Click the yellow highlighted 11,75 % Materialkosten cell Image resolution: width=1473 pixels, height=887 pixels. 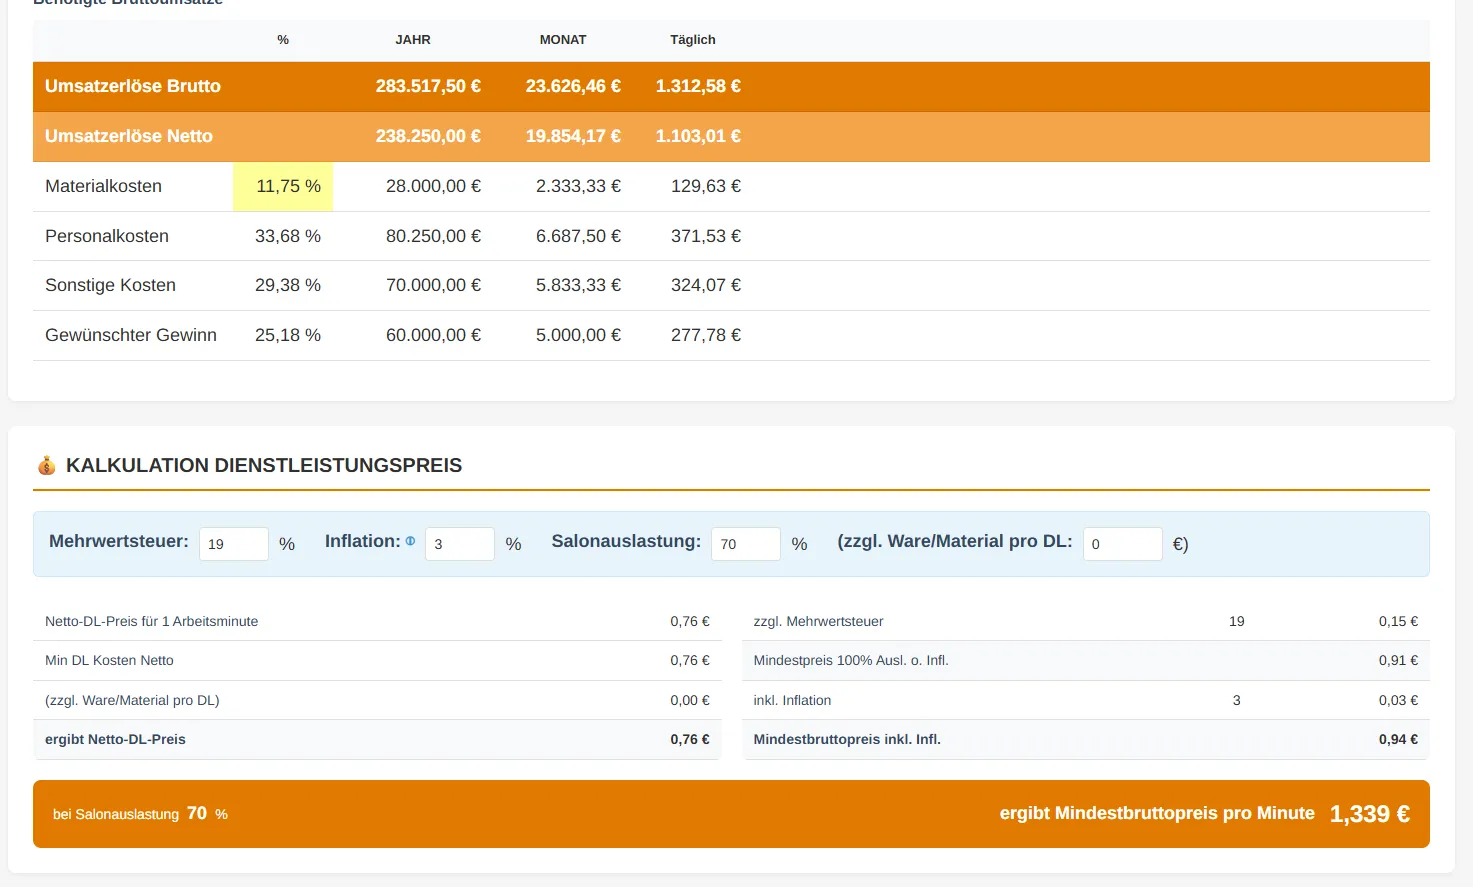284,187
